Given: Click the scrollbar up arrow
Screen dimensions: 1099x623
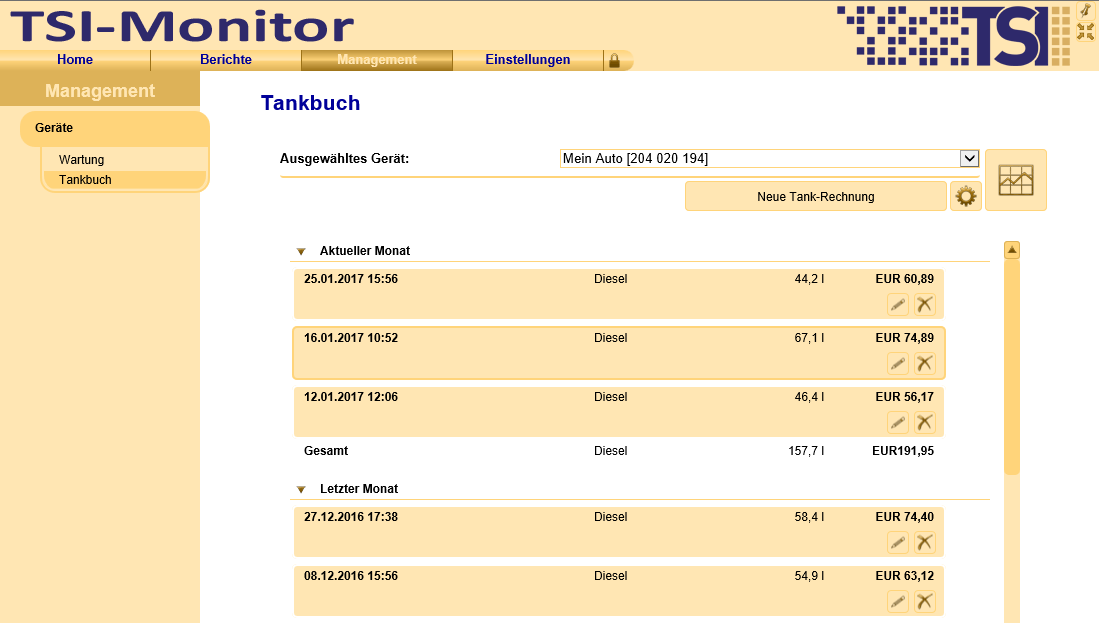Looking at the screenshot, I should pyautogui.click(x=1011, y=250).
